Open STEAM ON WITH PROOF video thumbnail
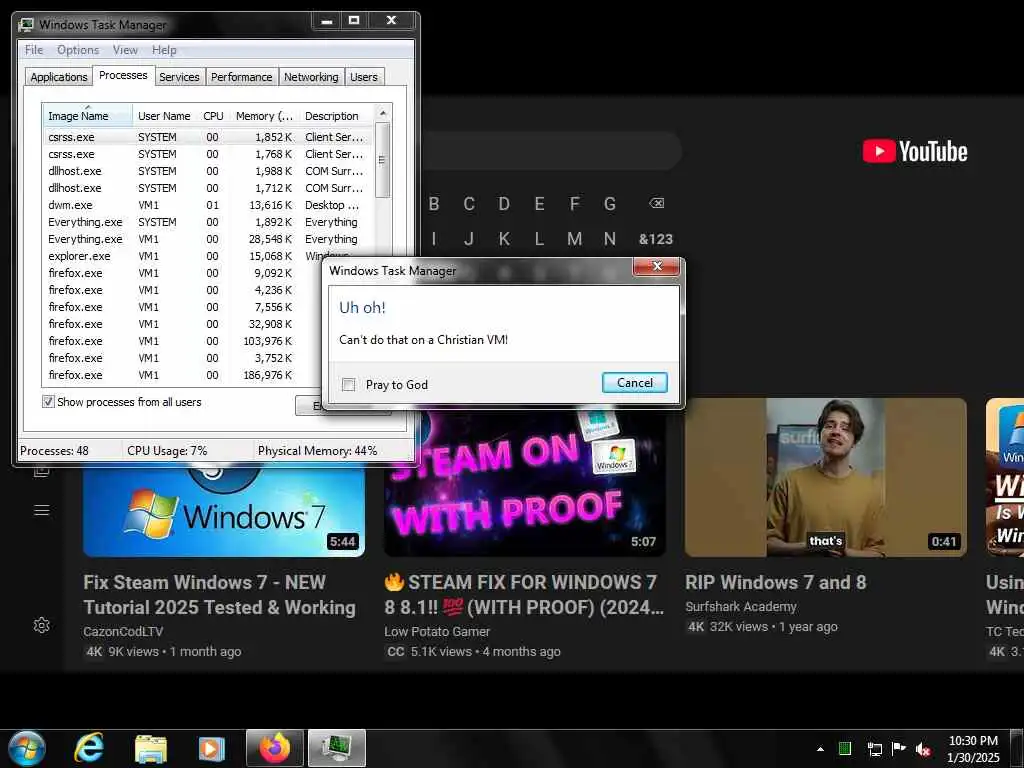Screen dimensions: 1024x768 tap(526, 483)
